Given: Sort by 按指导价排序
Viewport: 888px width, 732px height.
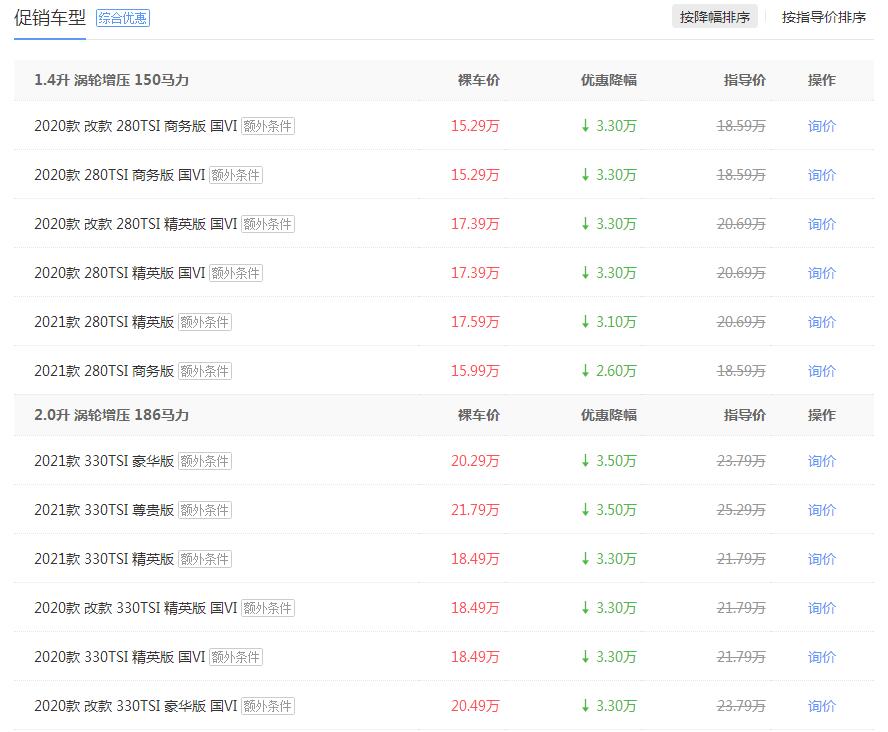Looking at the screenshot, I should 823,18.
